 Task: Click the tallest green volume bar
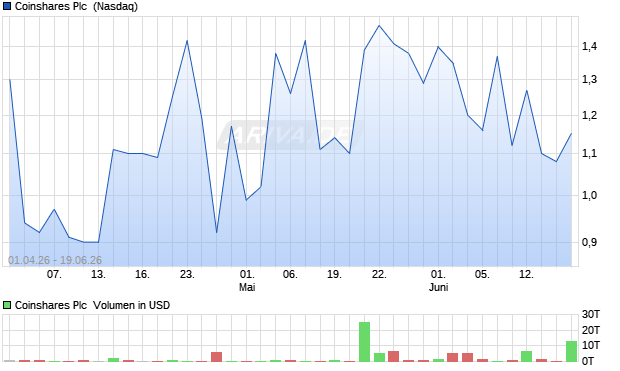tap(364, 342)
